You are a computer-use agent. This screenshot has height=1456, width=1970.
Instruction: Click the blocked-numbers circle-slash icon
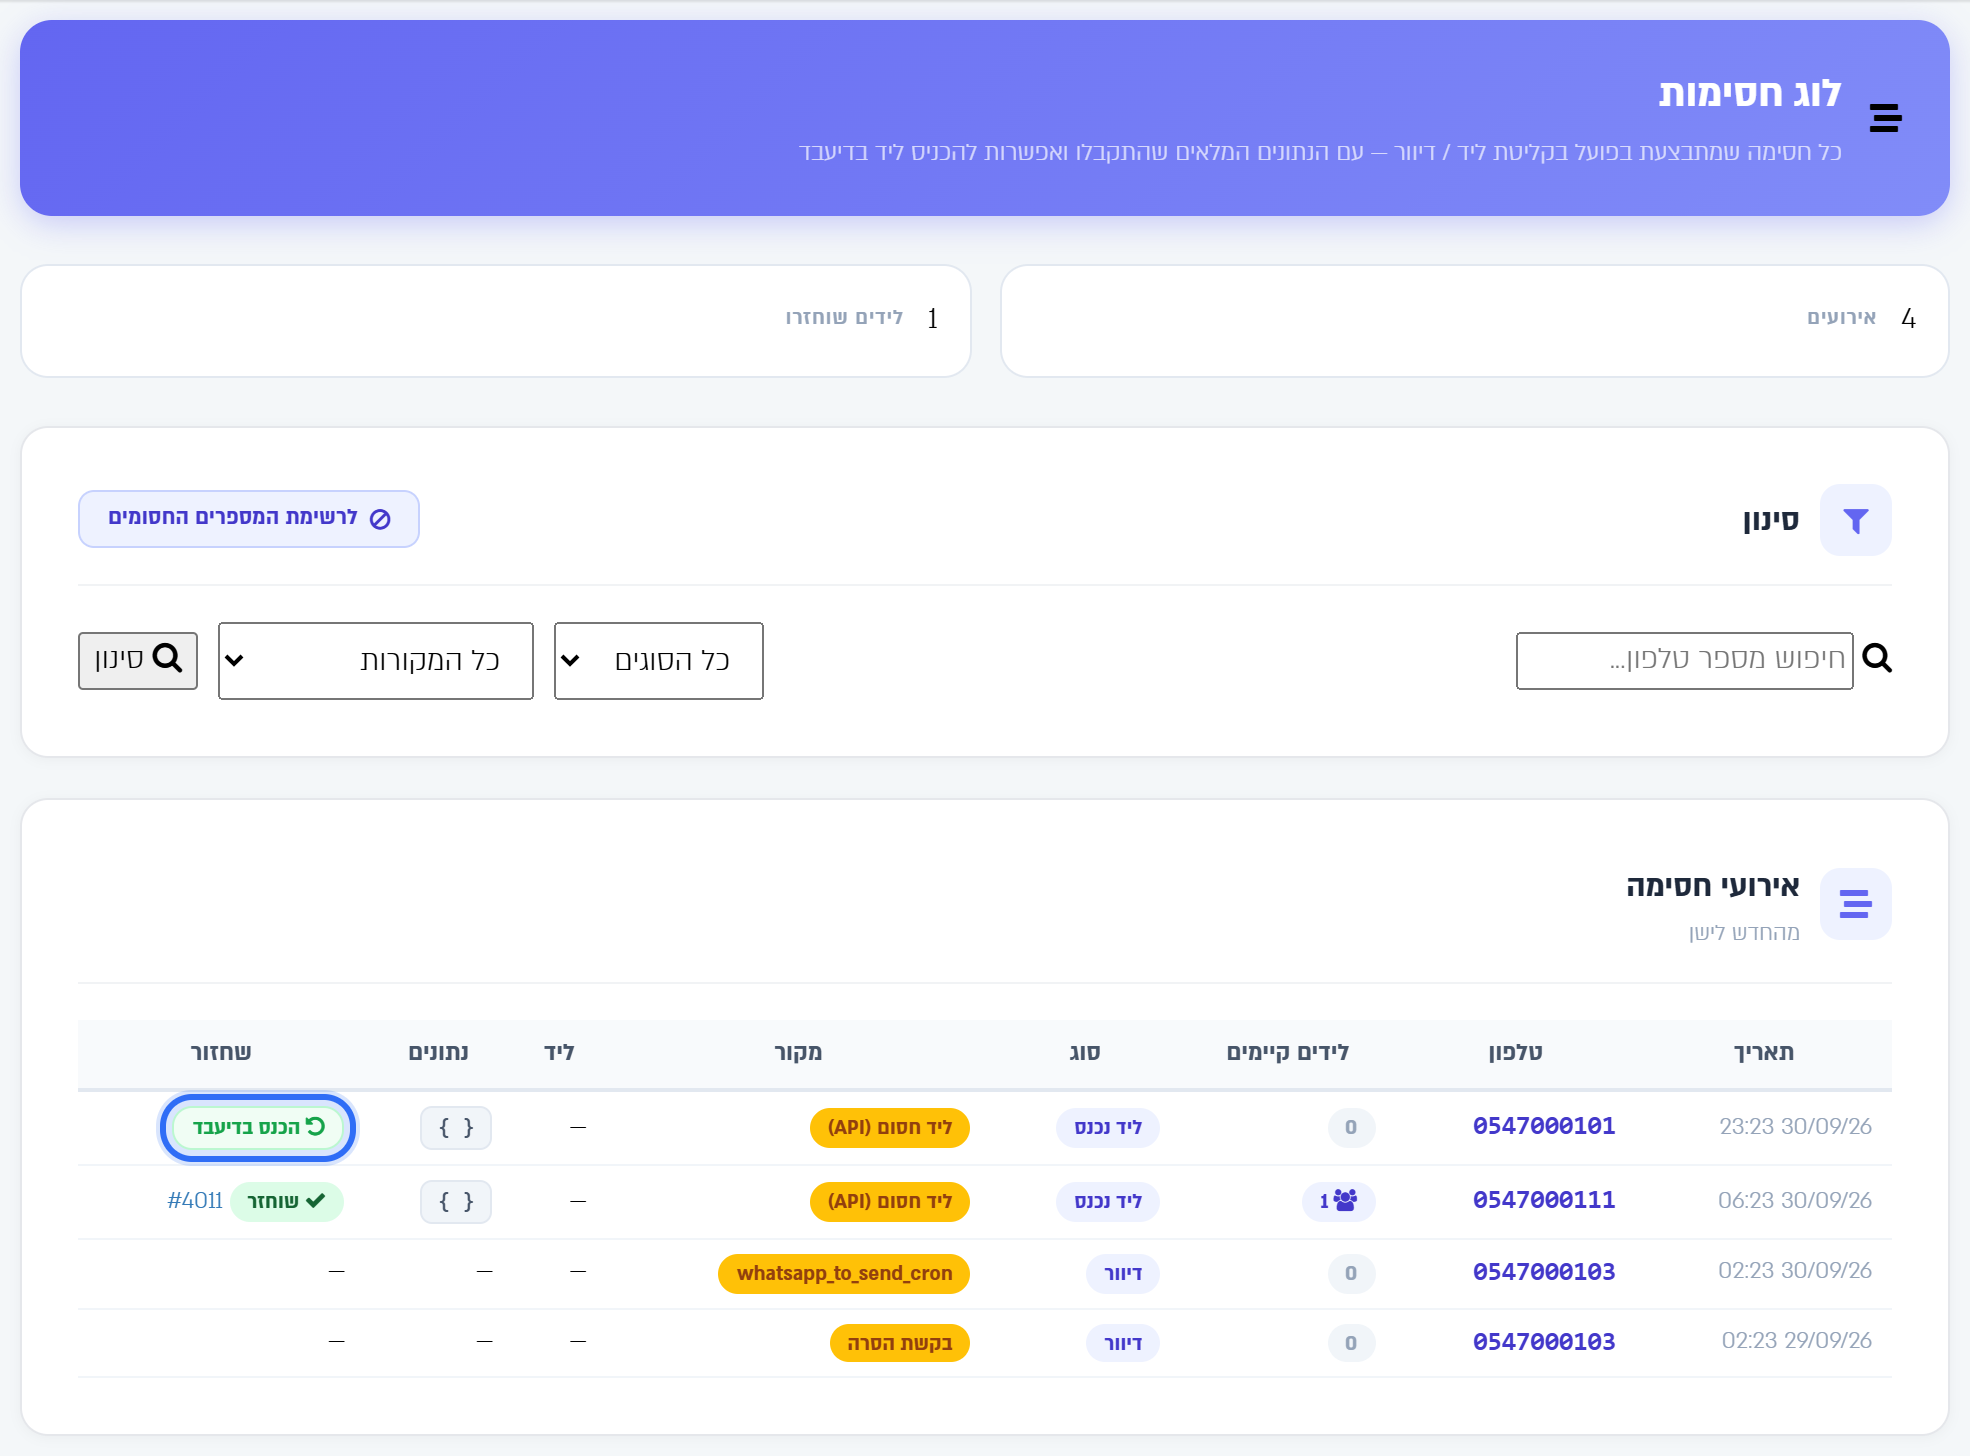coord(380,519)
